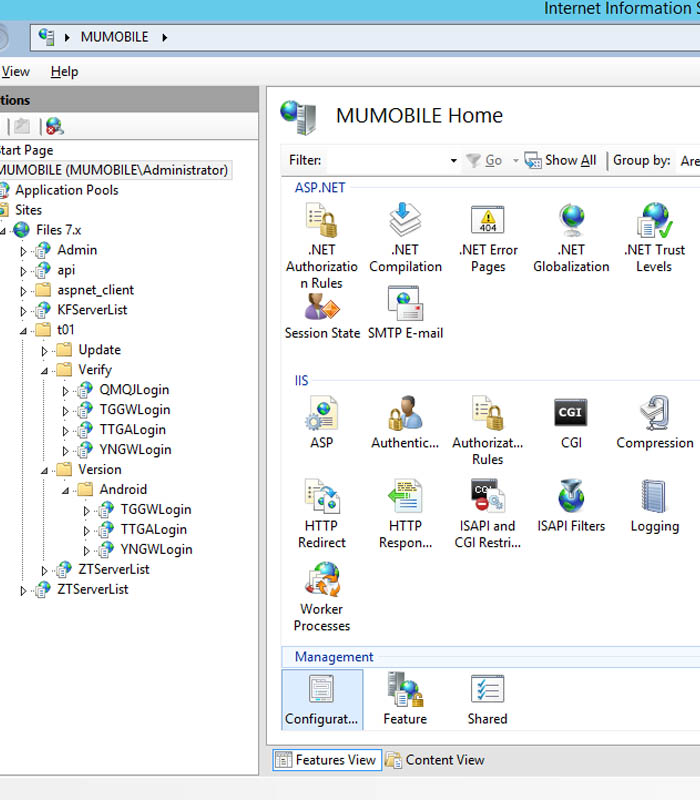Screen dimensions: 700x800
Task: Select TGGWLogin under Verify
Action: (x=135, y=409)
